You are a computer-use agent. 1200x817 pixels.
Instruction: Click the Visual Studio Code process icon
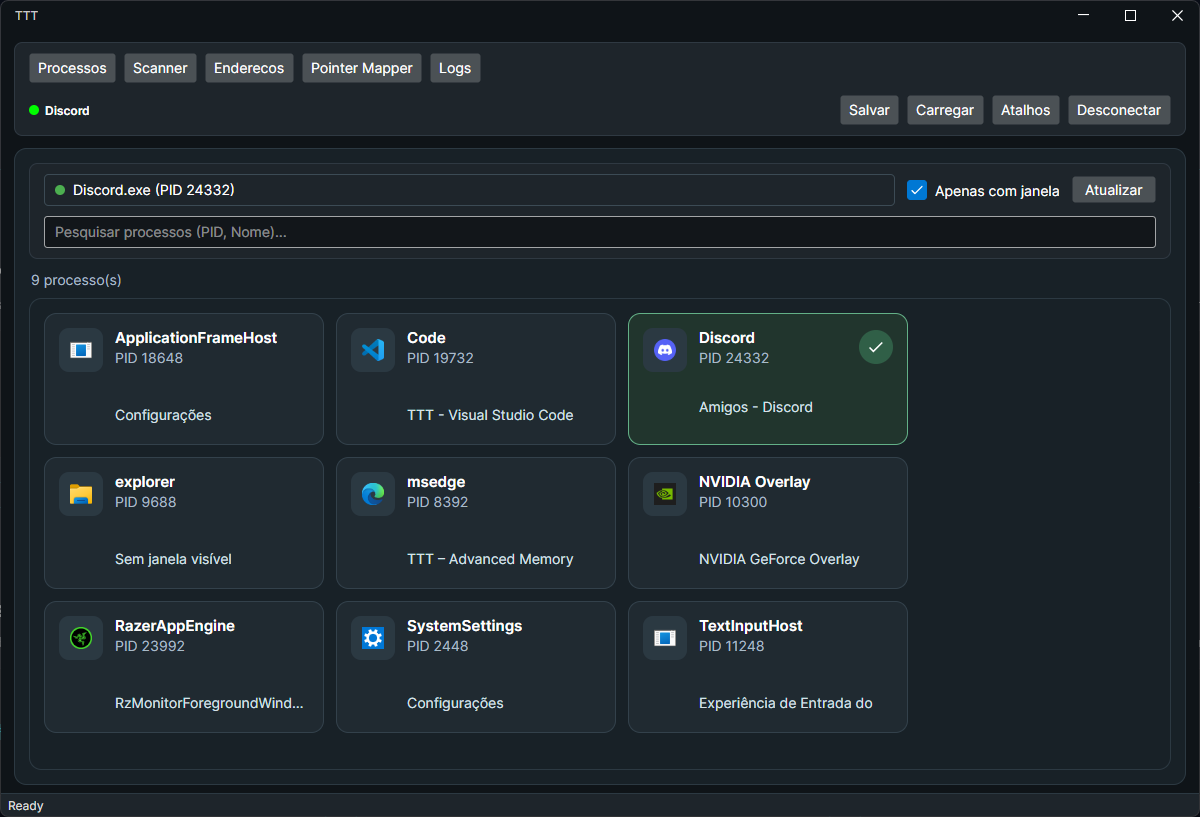click(x=372, y=350)
